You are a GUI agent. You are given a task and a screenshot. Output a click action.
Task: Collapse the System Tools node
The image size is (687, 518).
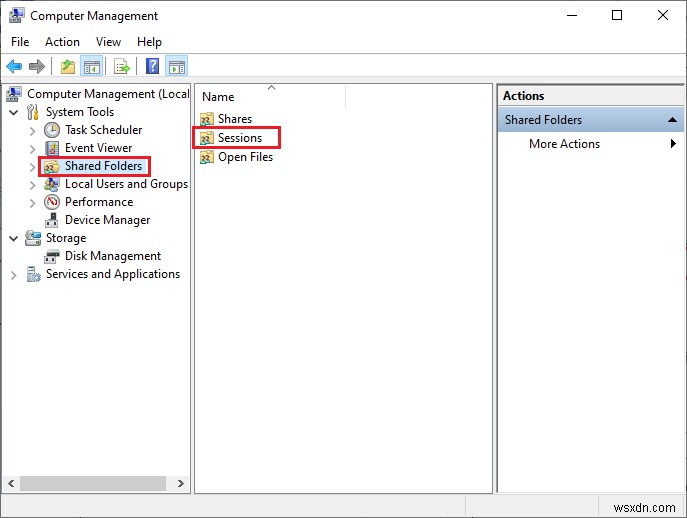[14, 112]
